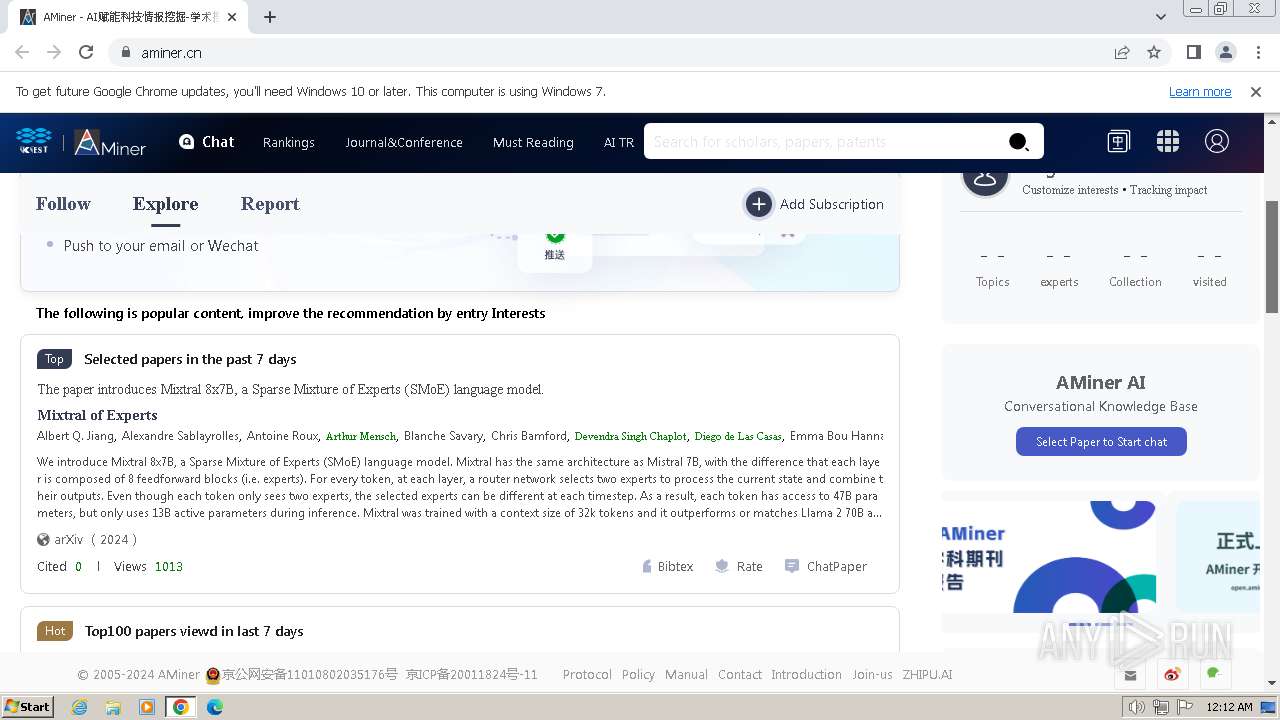Click the Add Subscription plus icon
The height and width of the screenshot is (720, 1280).
759,204
